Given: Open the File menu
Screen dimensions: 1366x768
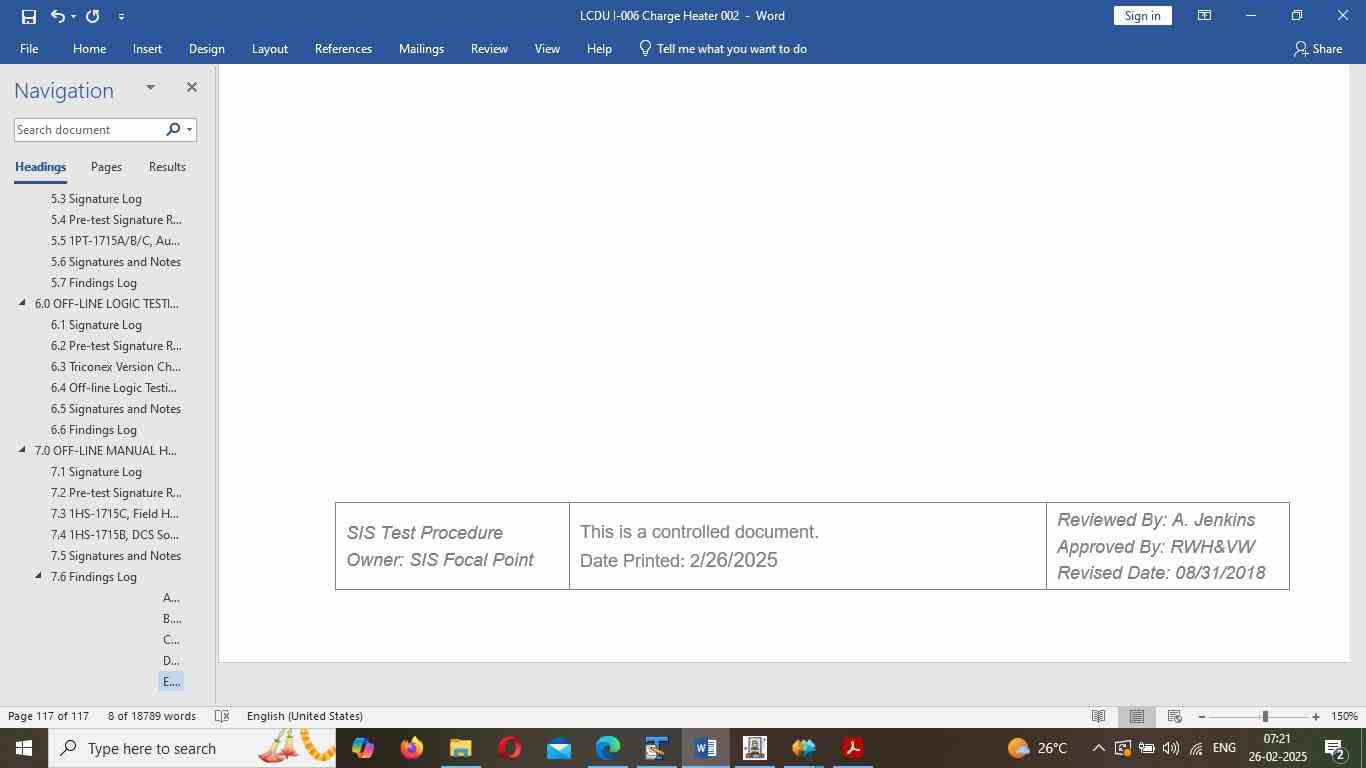Looking at the screenshot, I should tap(29, 49).
